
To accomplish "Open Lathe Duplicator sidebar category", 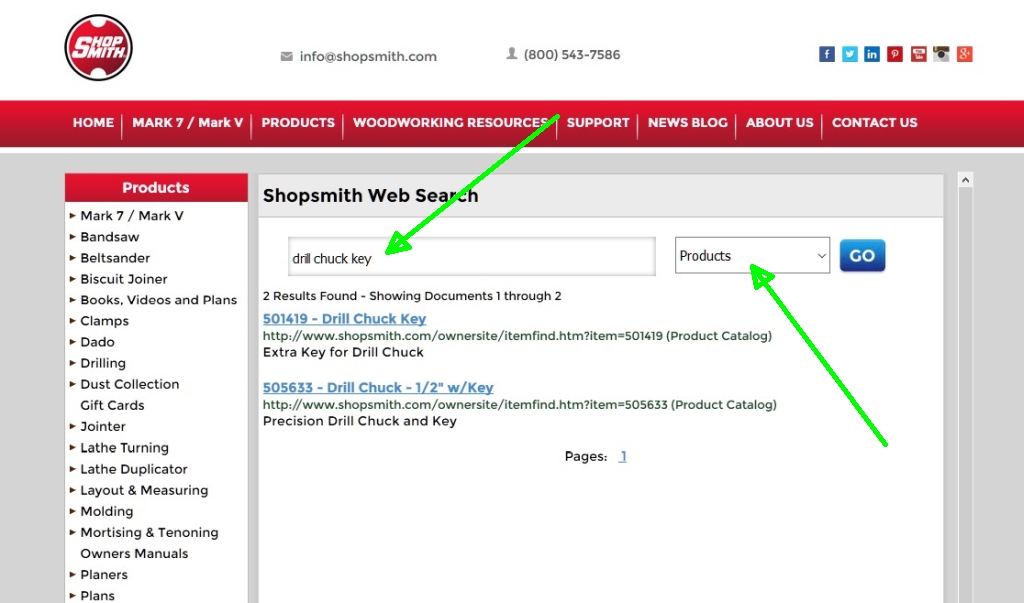I will click(x=133, y=469).
